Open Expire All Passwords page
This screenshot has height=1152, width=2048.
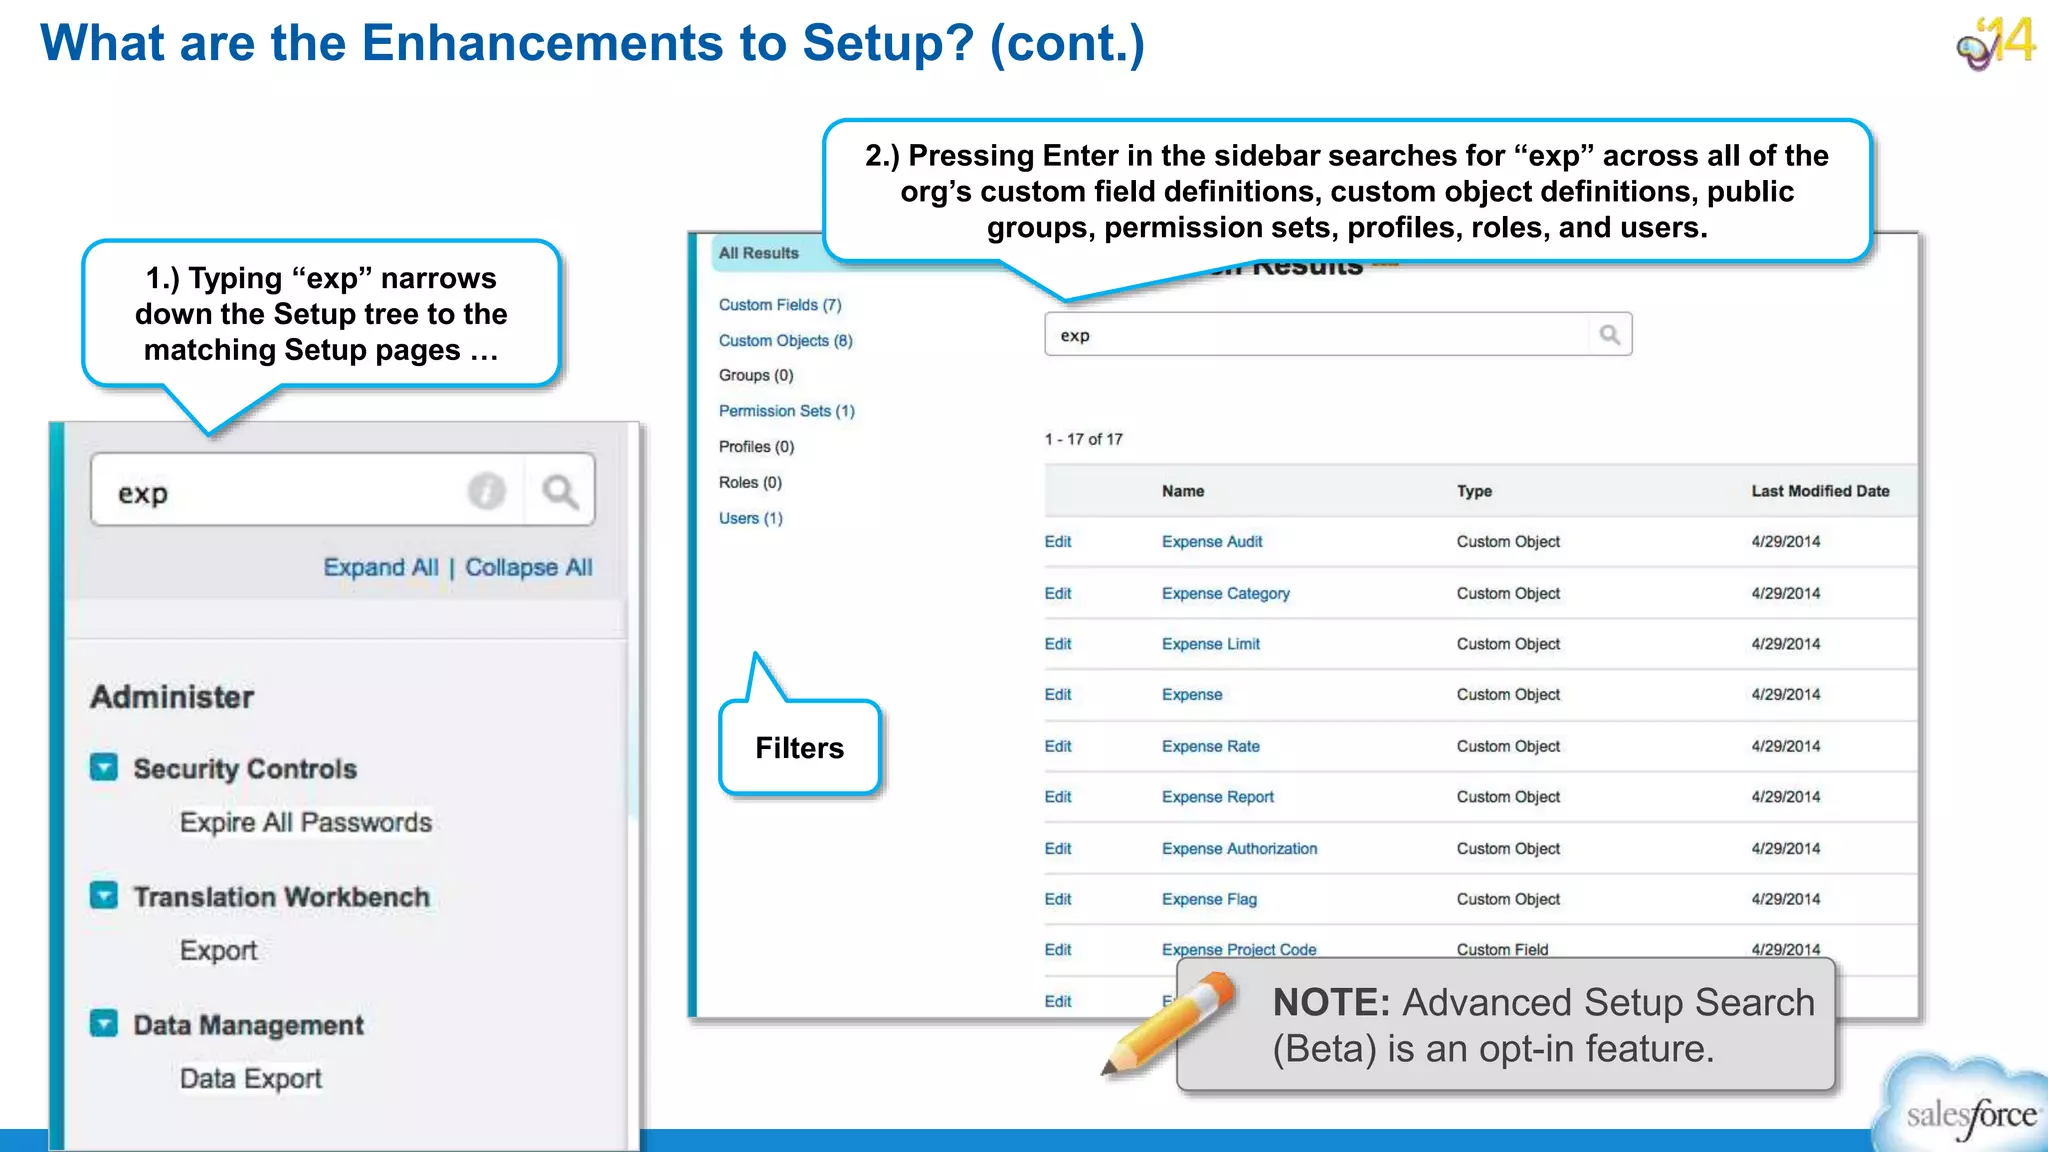pos(306,822)
